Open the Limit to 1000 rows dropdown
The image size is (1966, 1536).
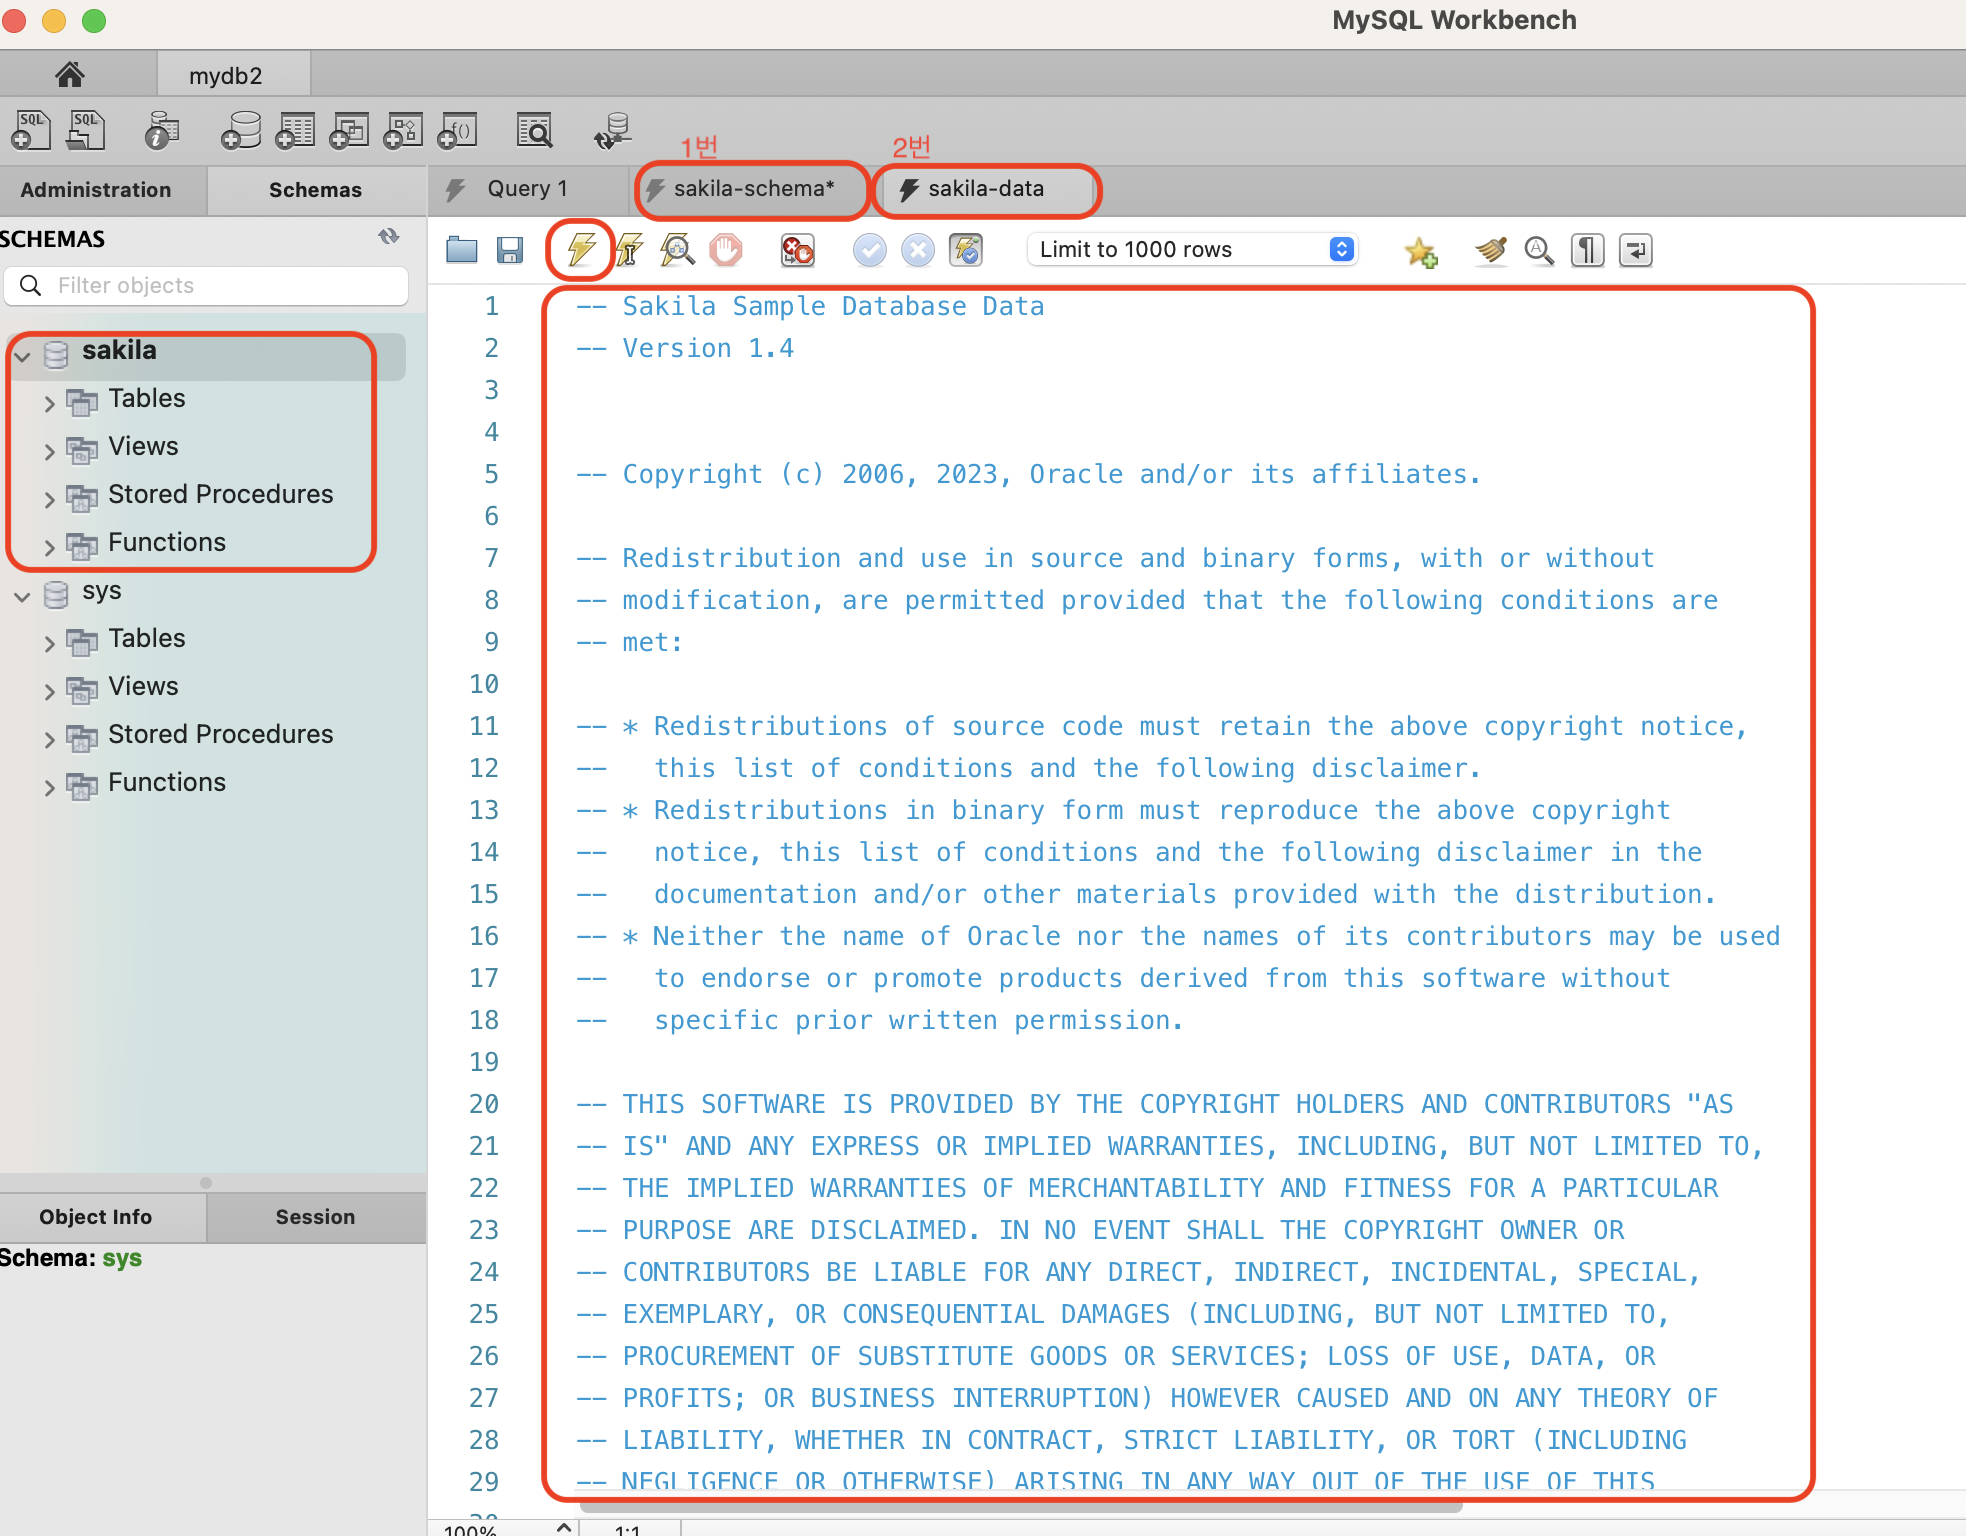1194,250
